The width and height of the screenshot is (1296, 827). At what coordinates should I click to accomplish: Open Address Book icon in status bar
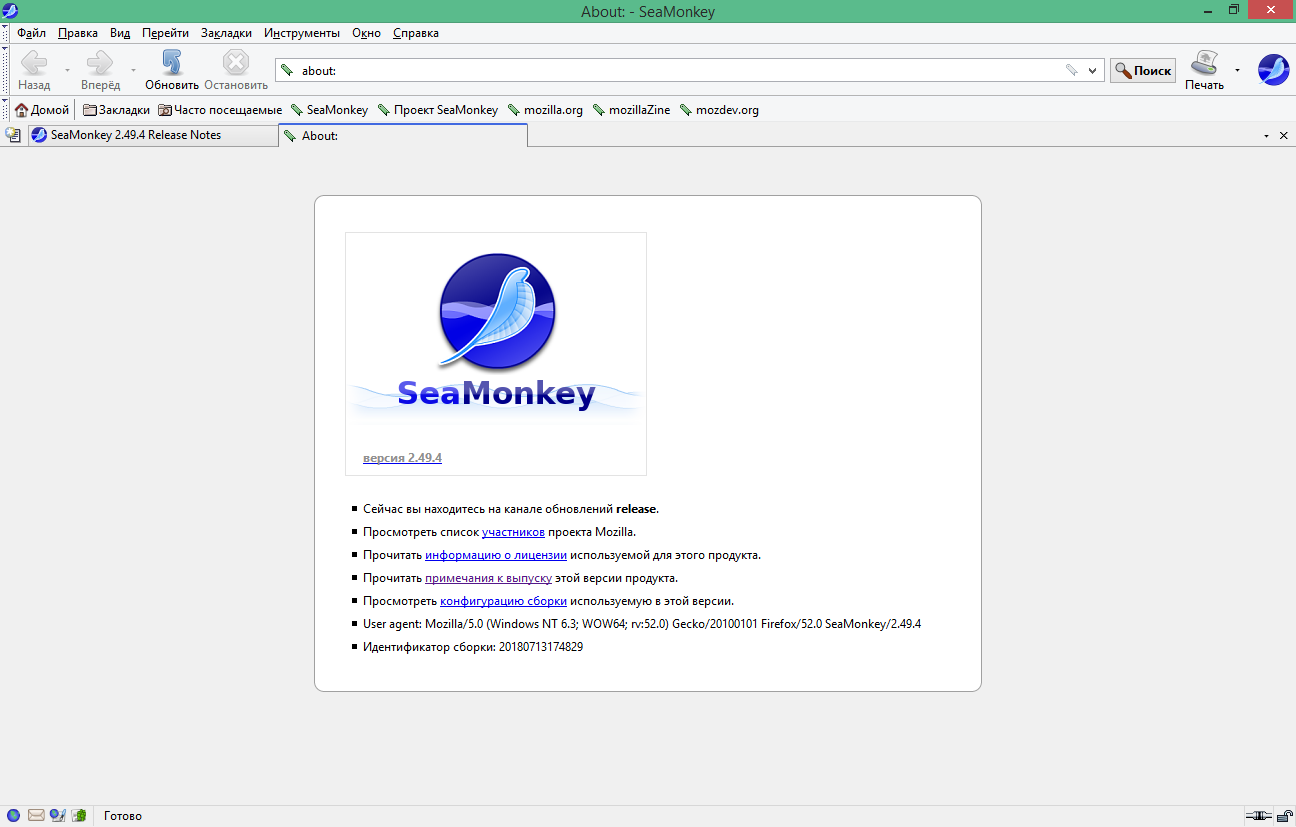click(79, 815)
